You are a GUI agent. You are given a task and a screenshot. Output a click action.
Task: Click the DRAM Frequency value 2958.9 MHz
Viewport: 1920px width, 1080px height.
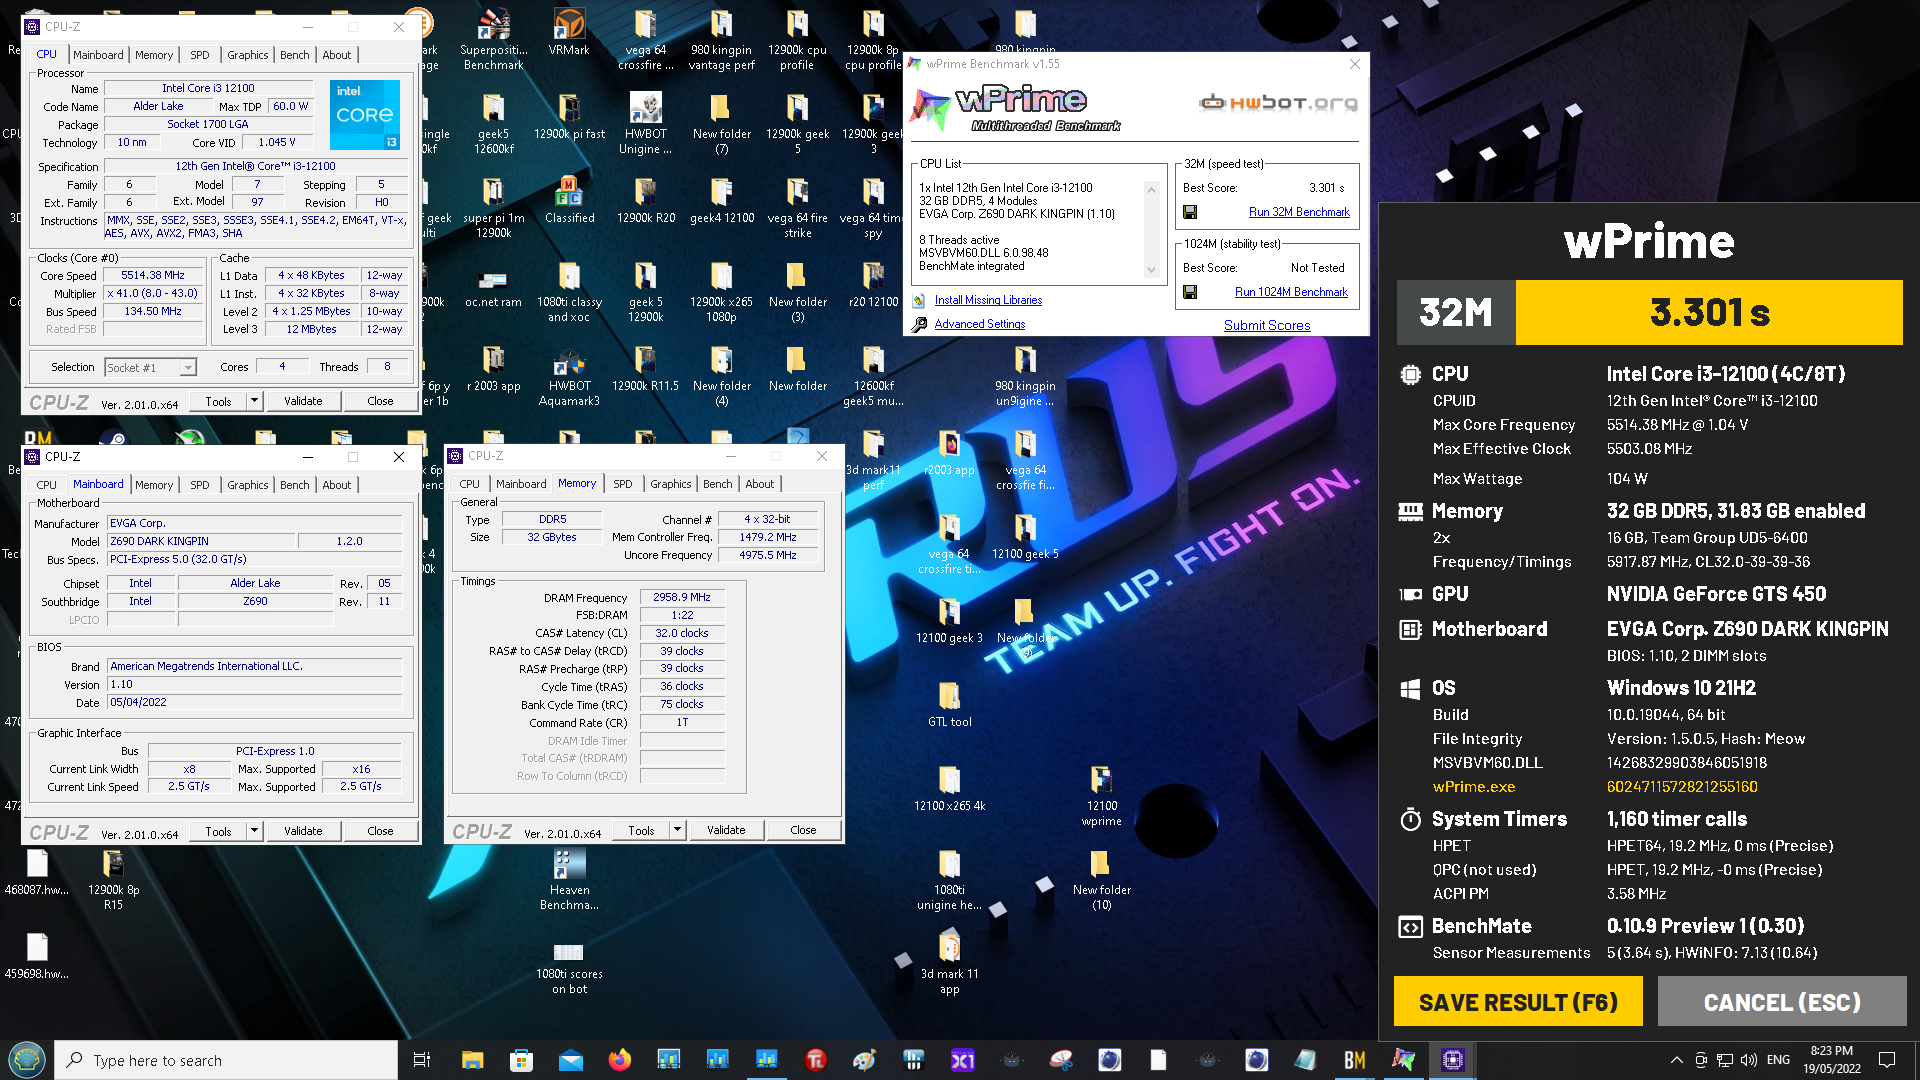pos(681,597)
